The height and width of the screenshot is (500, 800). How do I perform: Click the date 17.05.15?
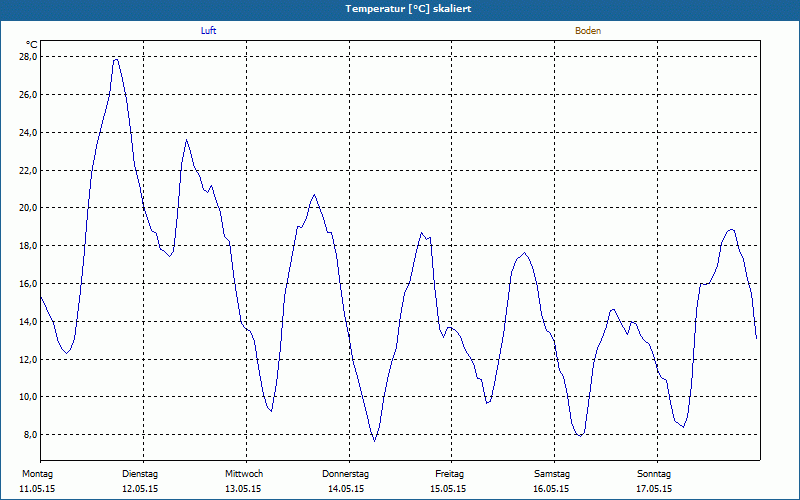(x=654, y=489)
